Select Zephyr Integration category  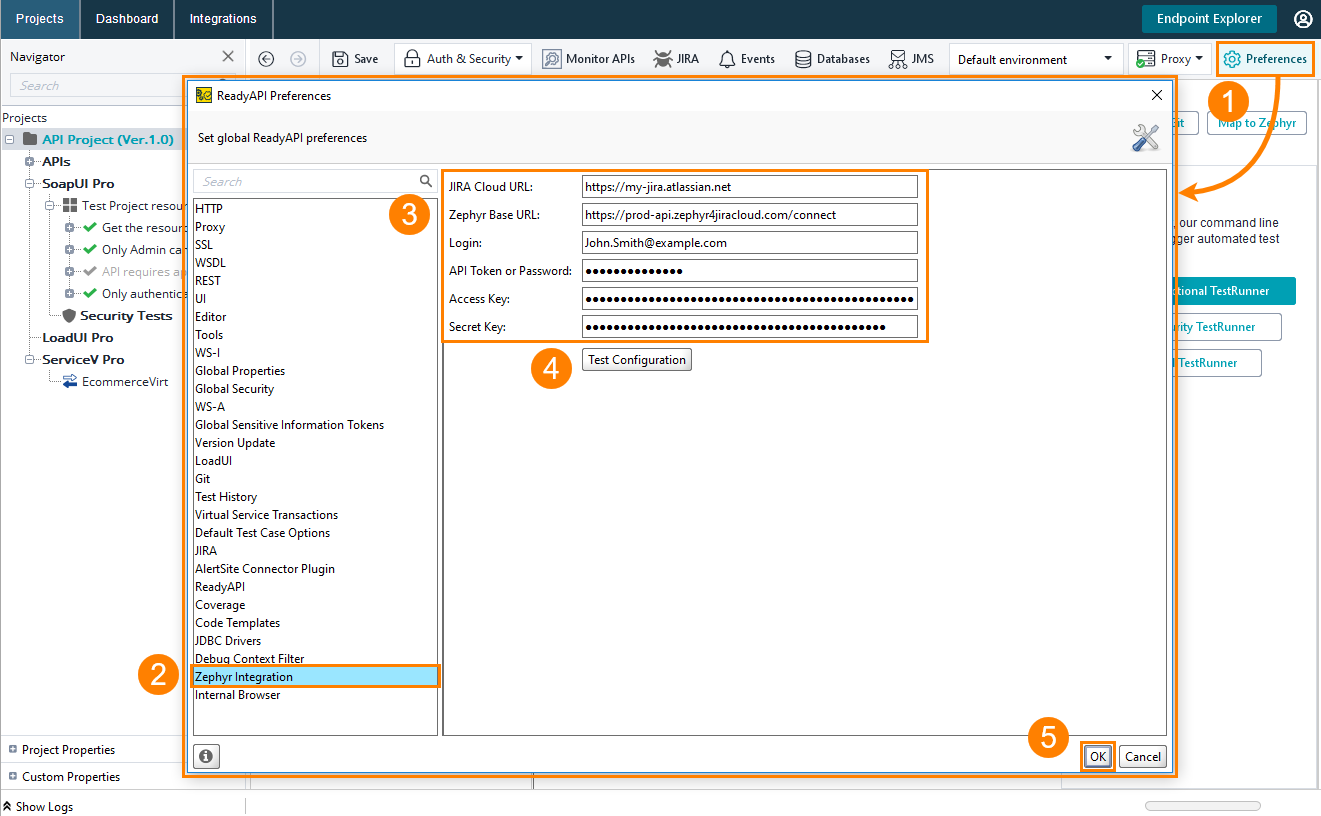click(x=315, y=676)
